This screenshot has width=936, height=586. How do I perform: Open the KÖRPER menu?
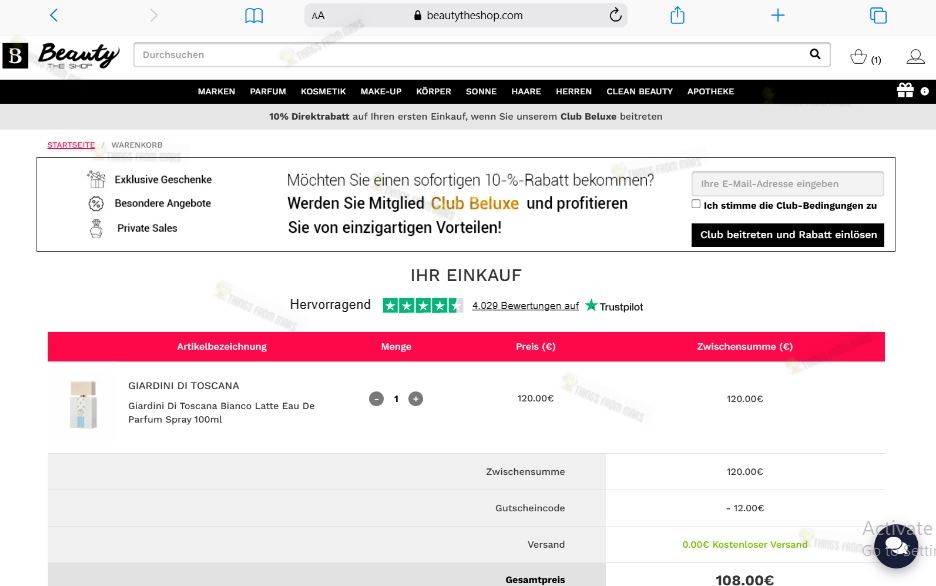pos(433,91)
